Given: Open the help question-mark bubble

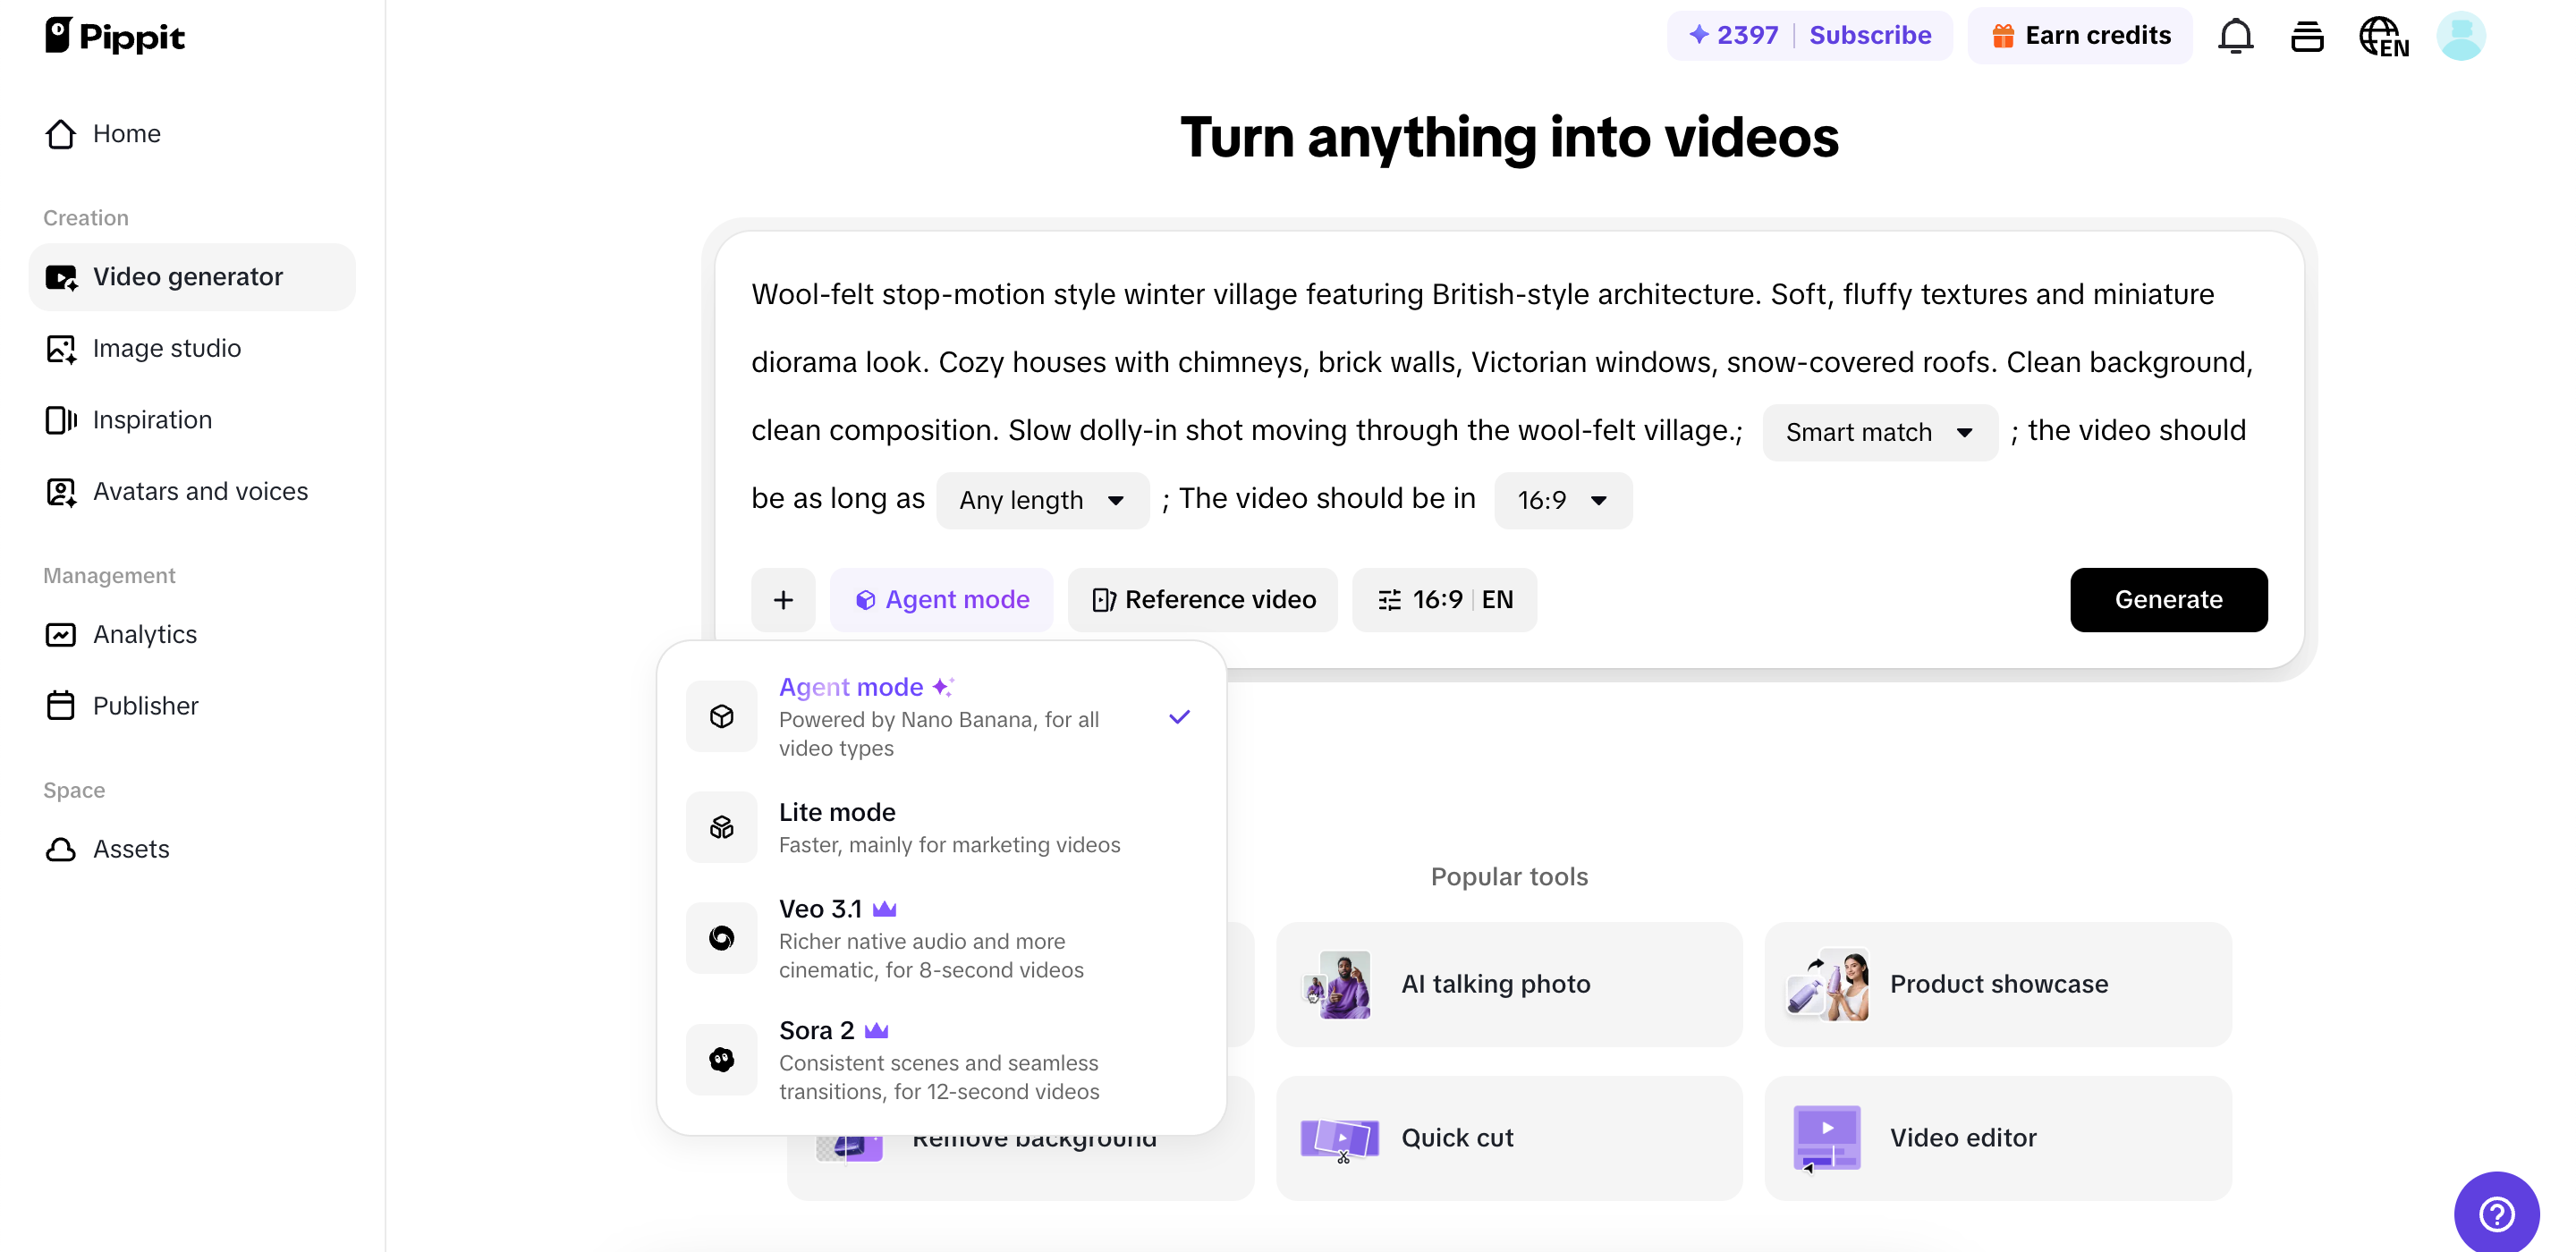Looking at the screenshot, I should [x=2496, y=1213].
